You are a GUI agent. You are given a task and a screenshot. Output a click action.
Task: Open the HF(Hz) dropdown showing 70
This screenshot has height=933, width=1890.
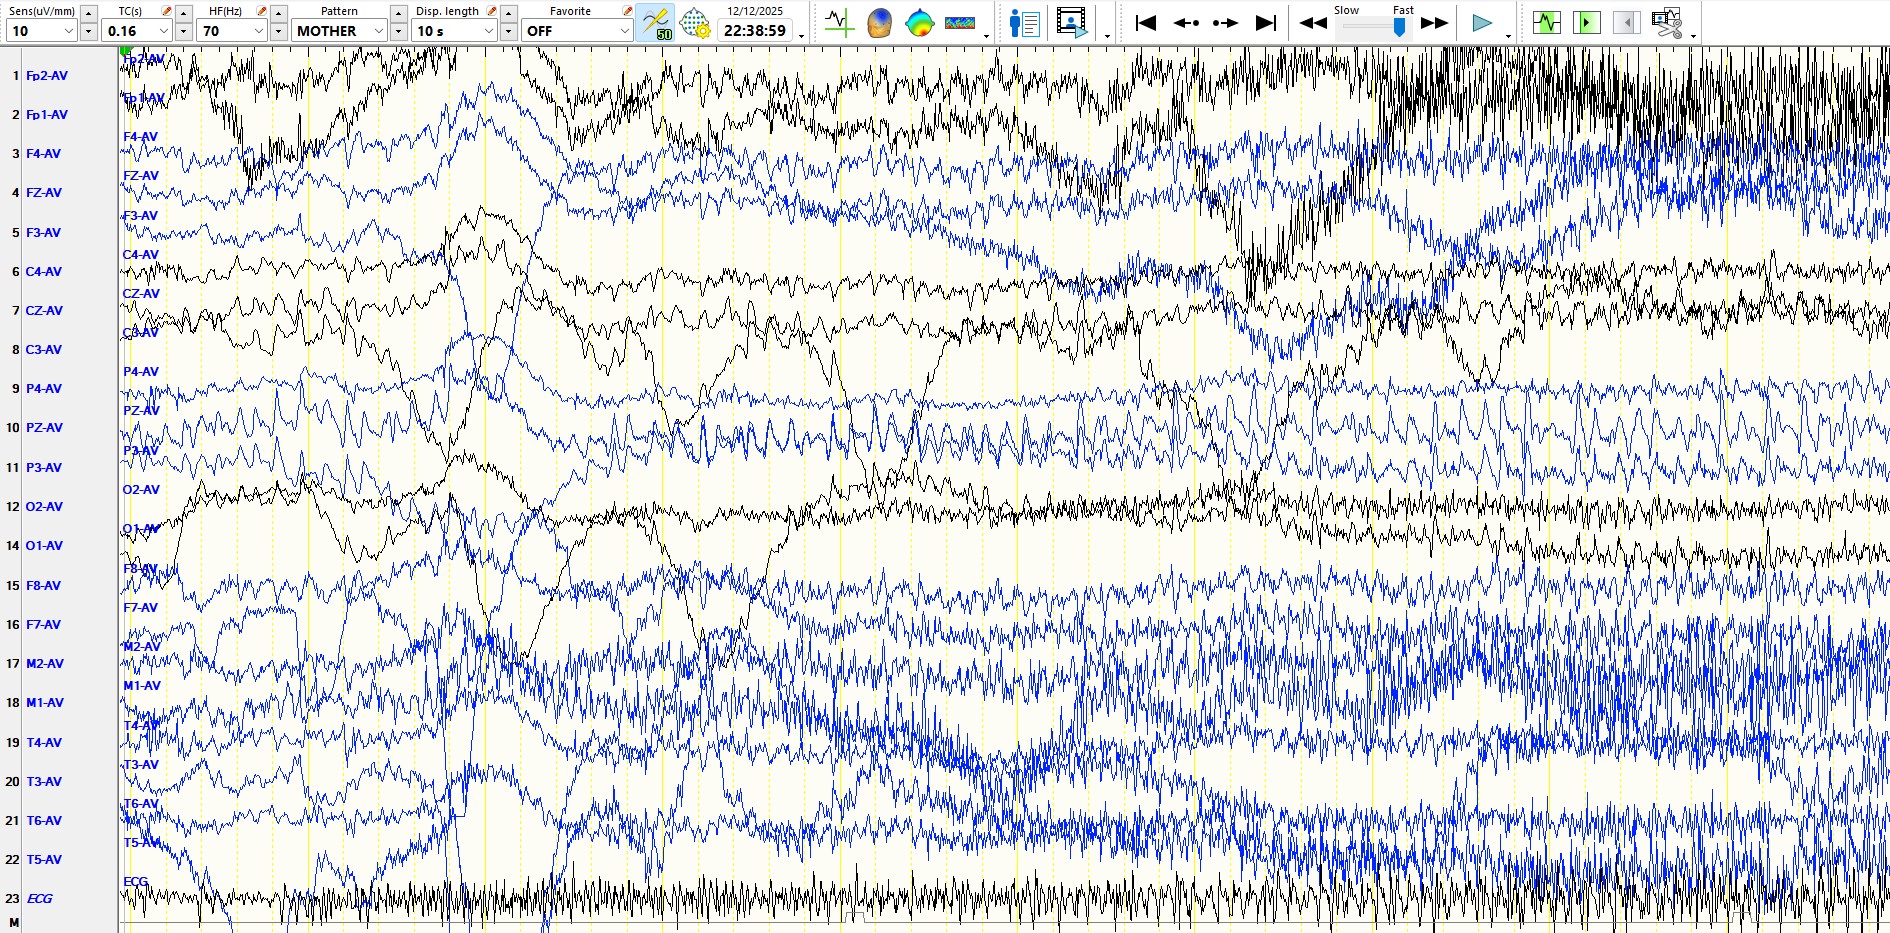tap(231, 31)
